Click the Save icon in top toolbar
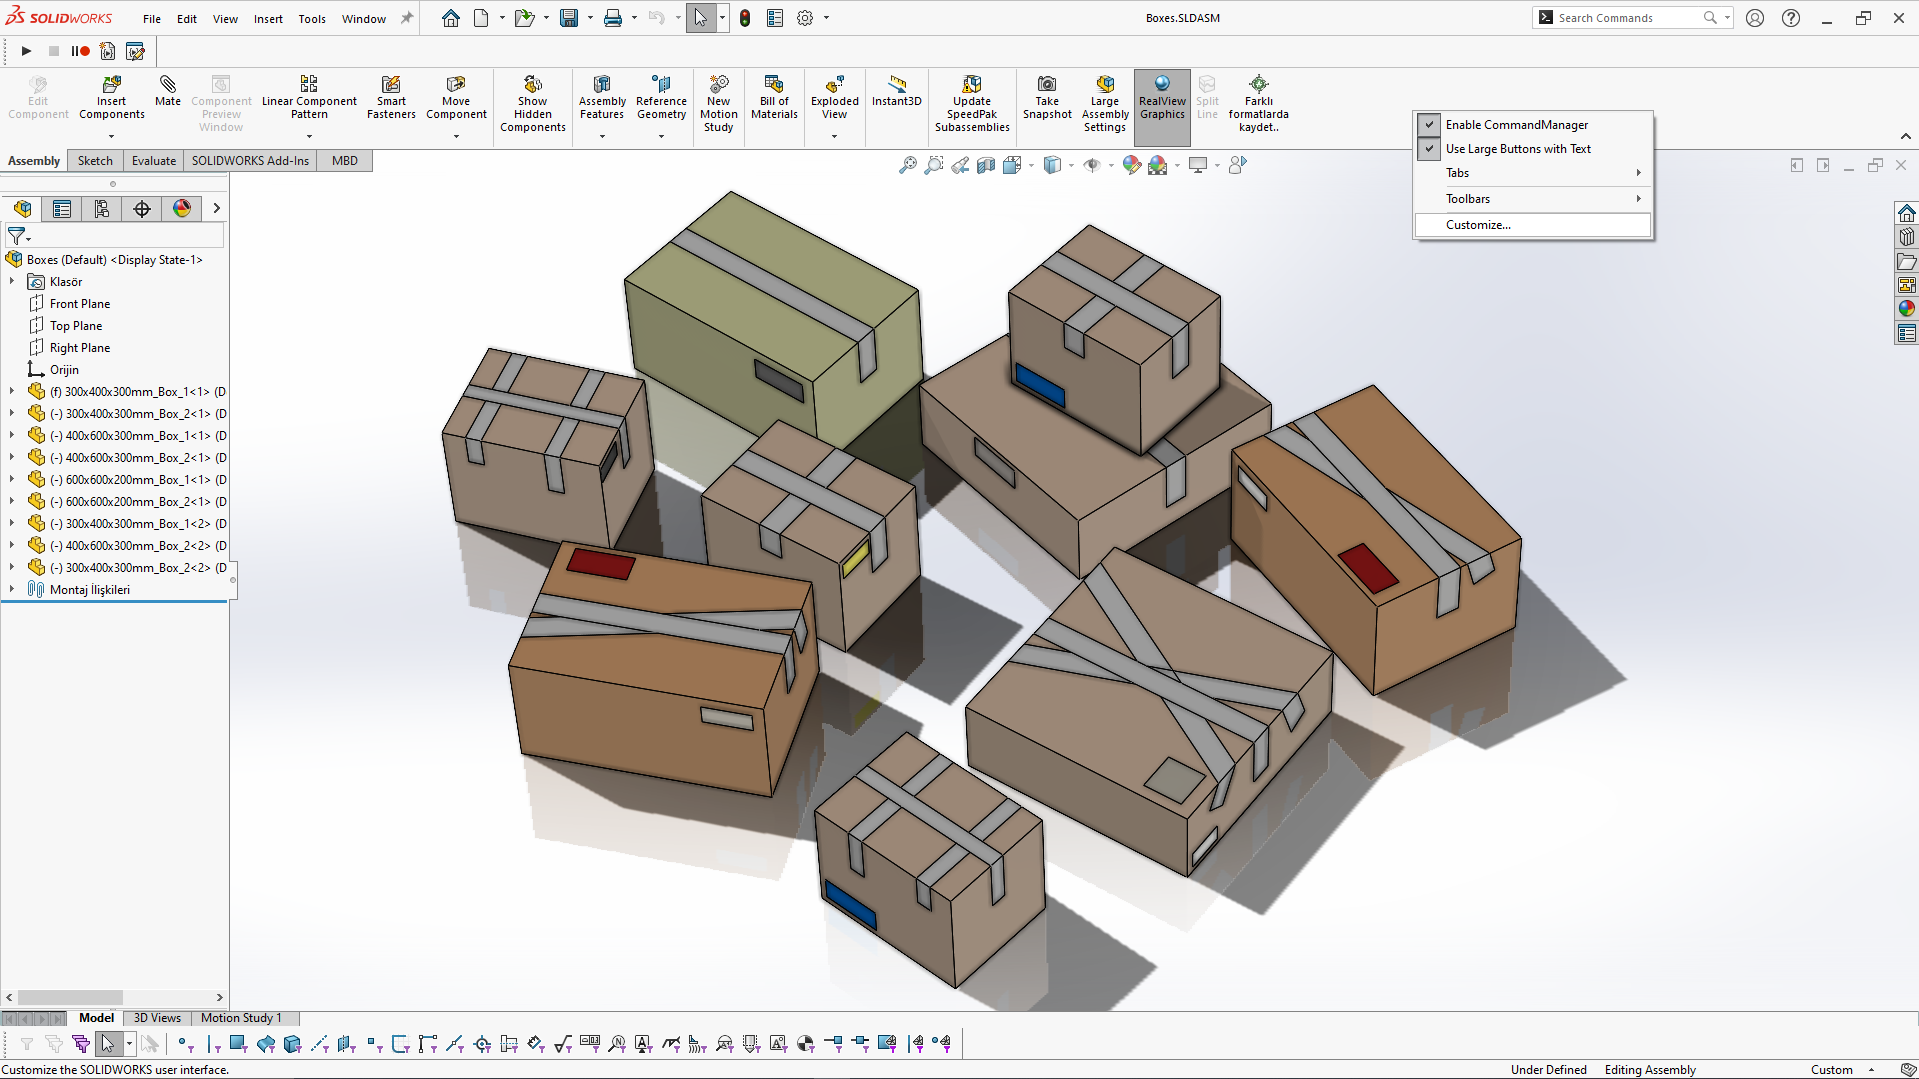 pos(569,18)
